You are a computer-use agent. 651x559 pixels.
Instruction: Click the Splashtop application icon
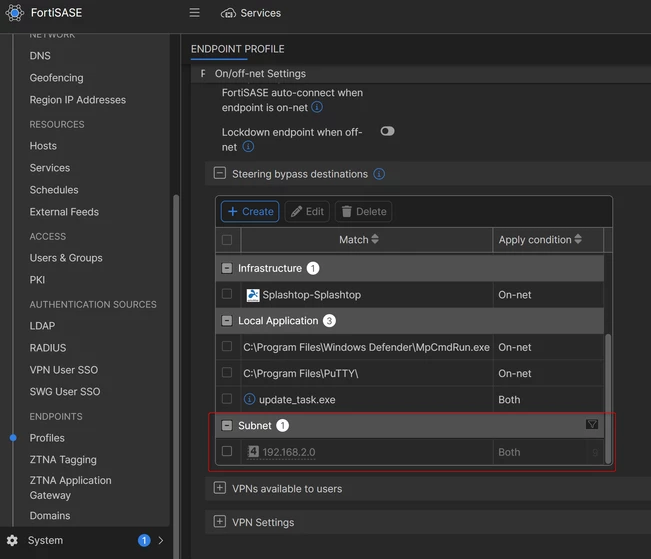tap(253, 295)
